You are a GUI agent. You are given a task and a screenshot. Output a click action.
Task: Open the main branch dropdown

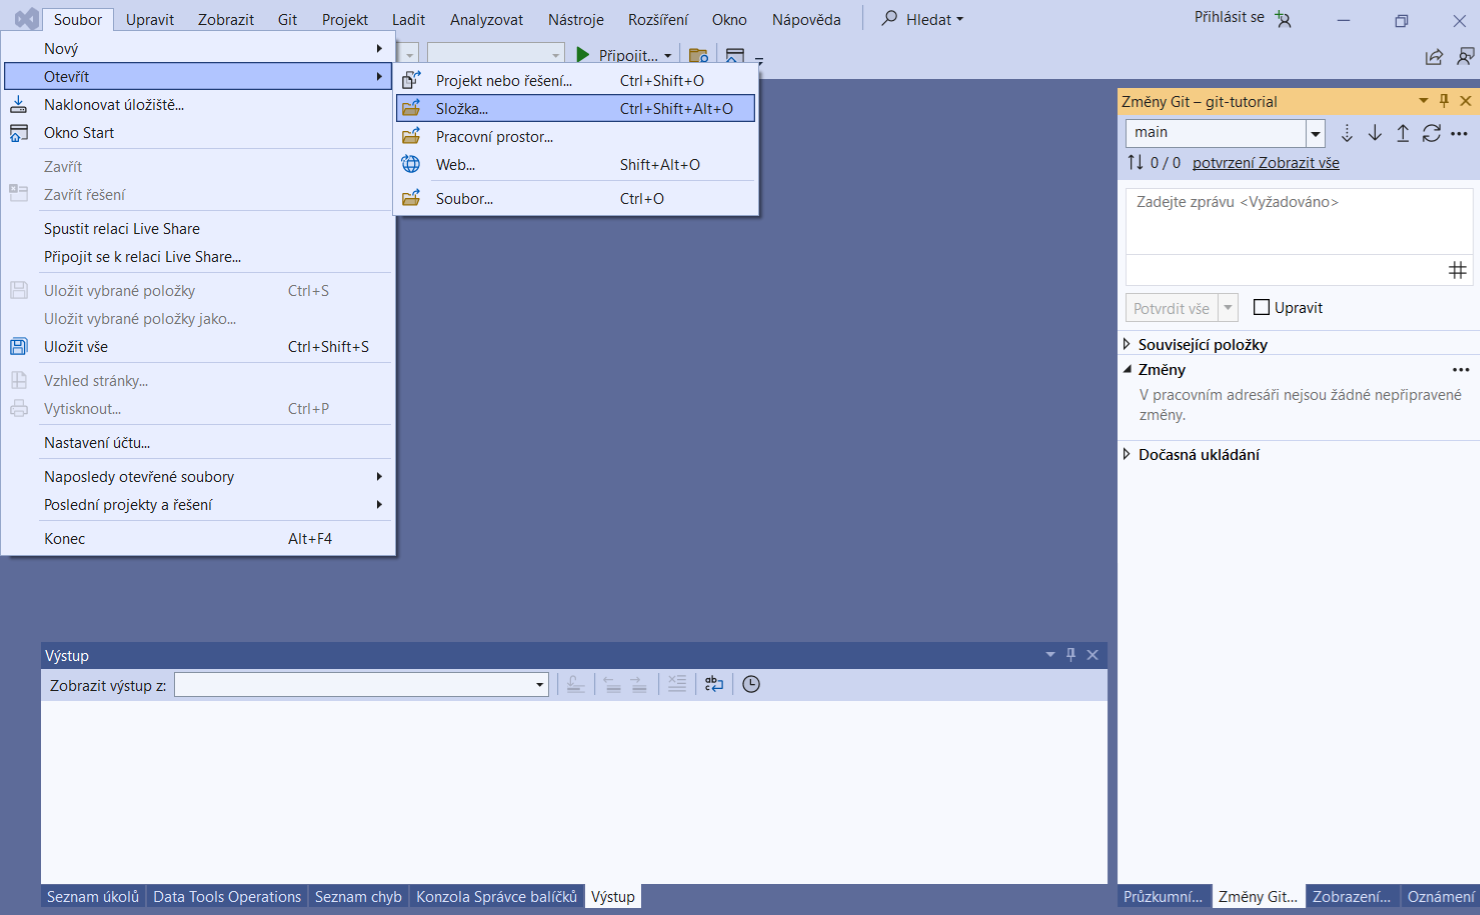[1316, 133]
